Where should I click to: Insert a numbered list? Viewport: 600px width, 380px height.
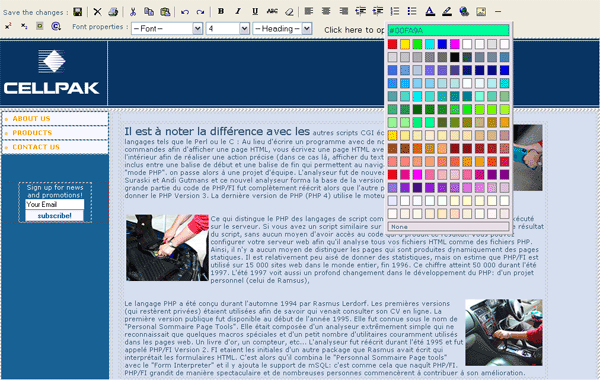tap(395, 11)
